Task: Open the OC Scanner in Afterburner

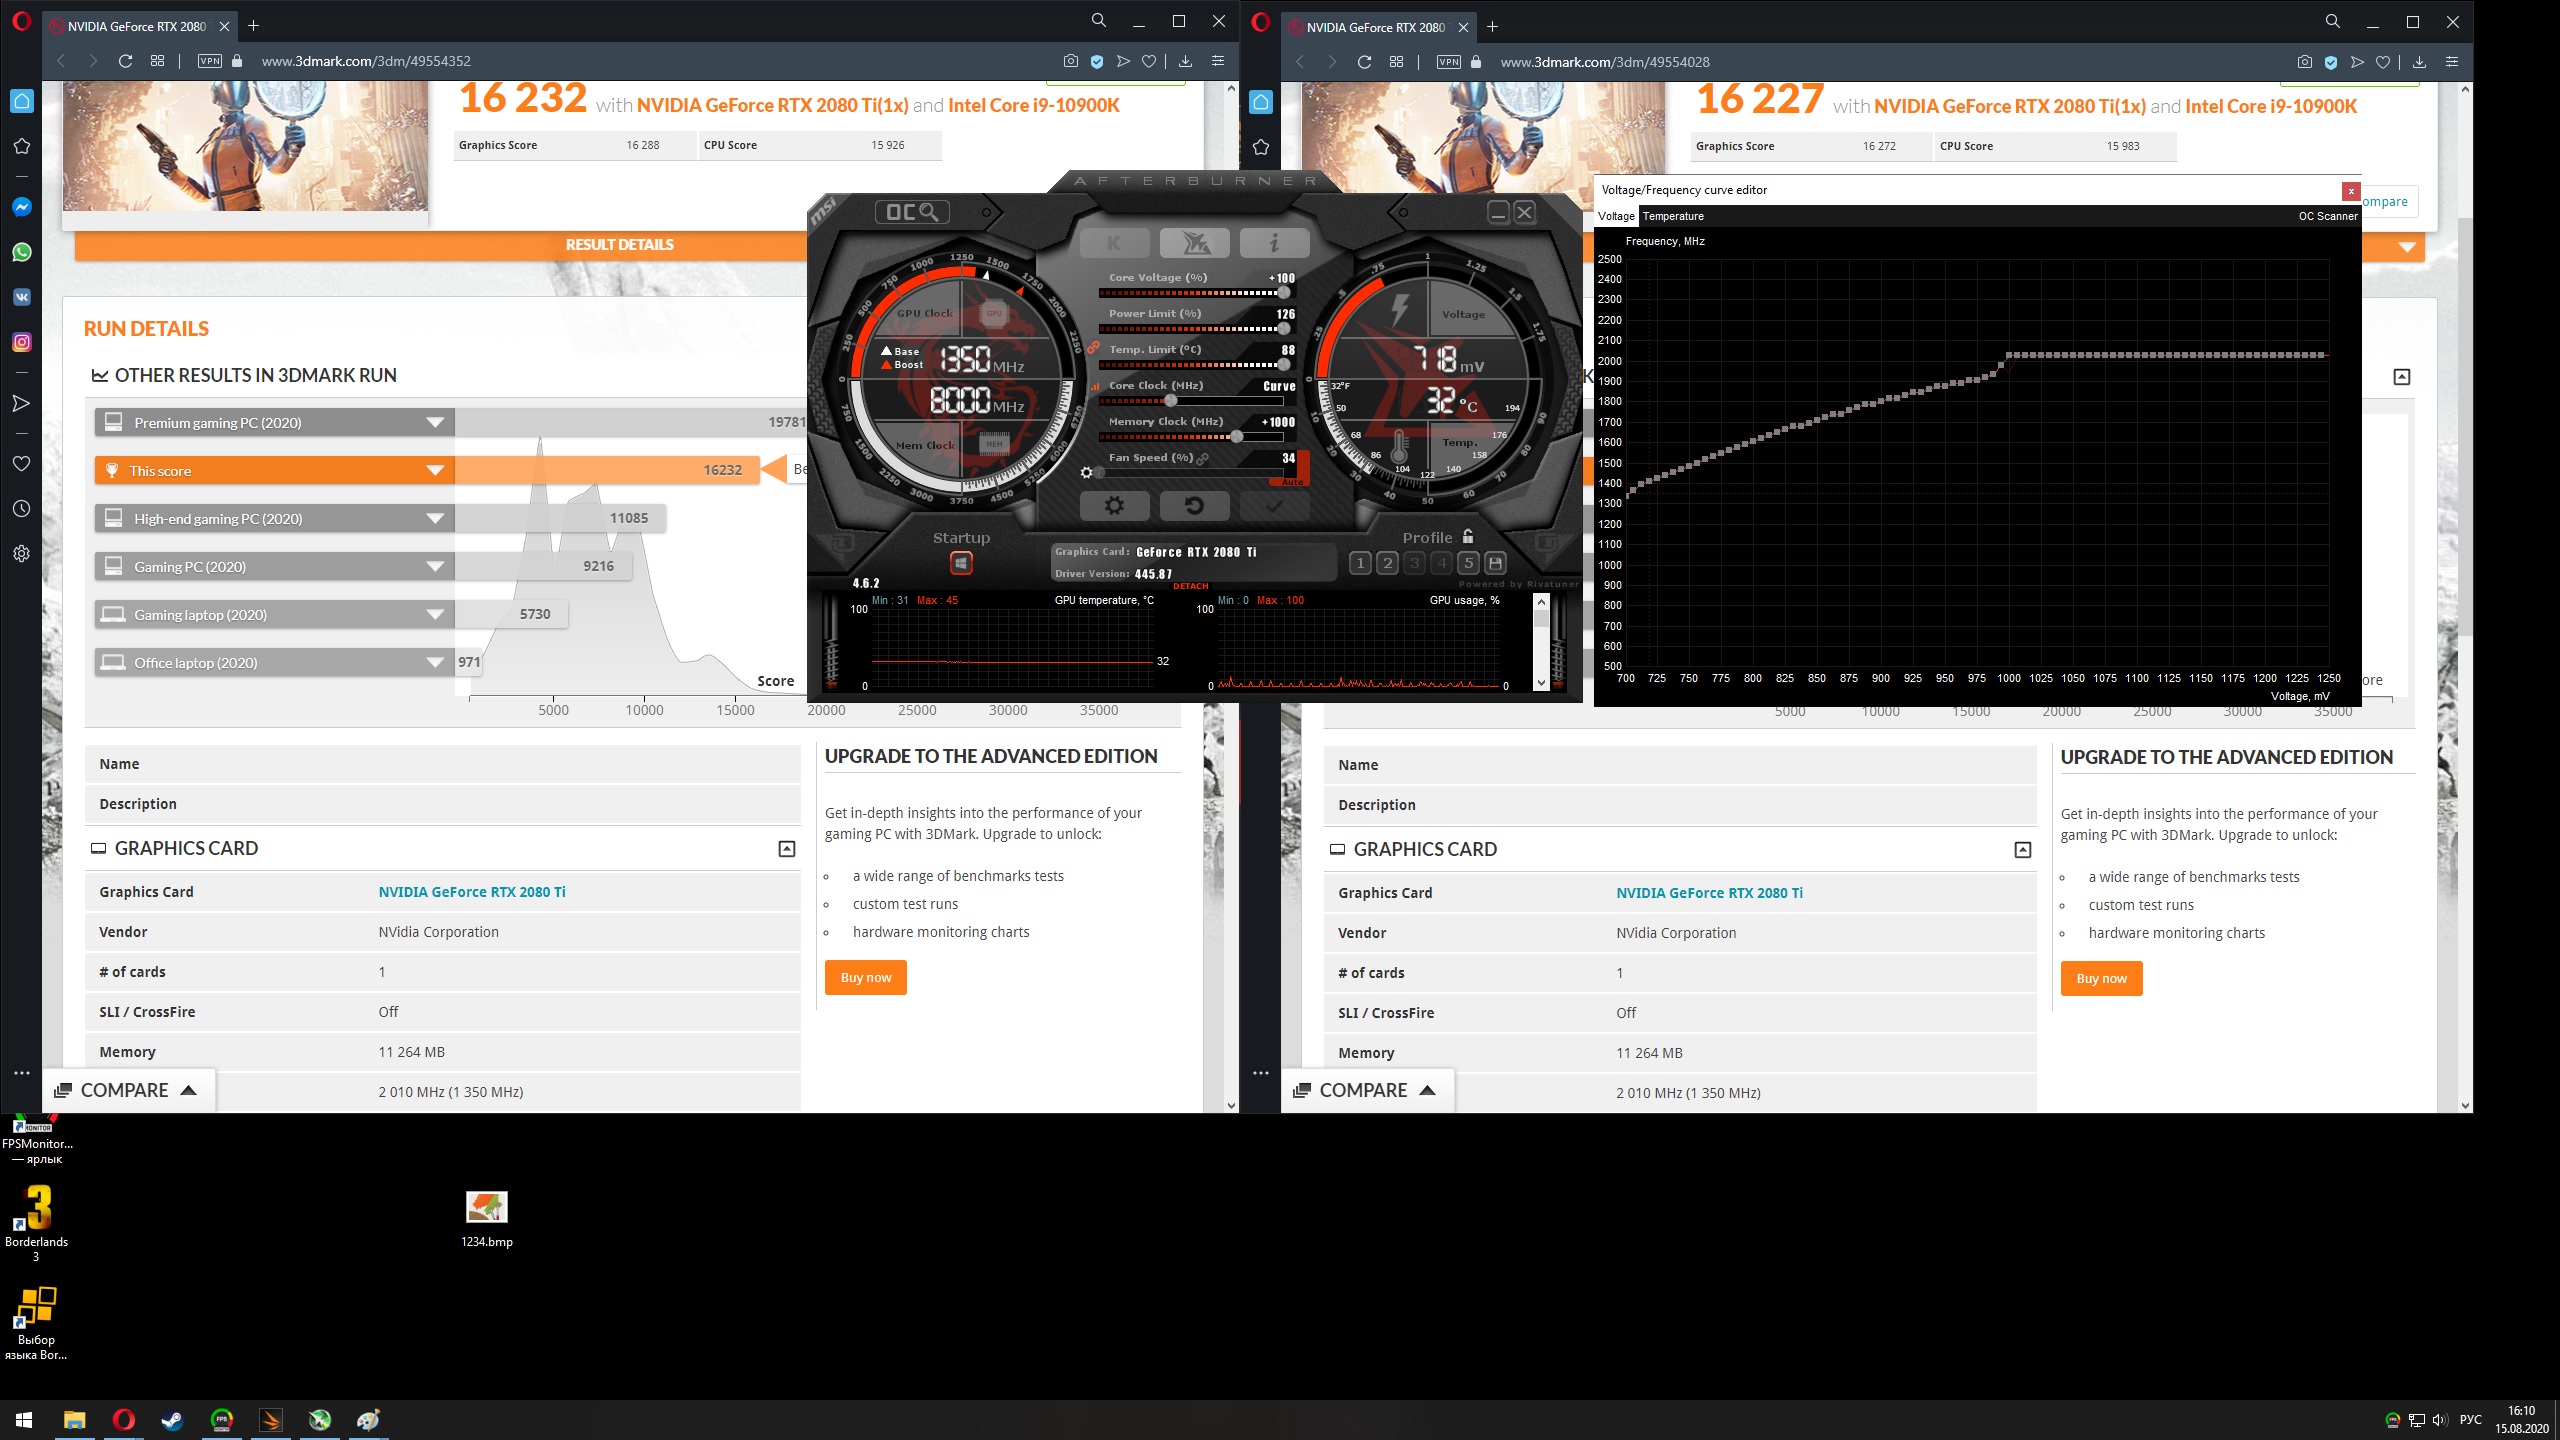Action: click(x=911, y=212)
